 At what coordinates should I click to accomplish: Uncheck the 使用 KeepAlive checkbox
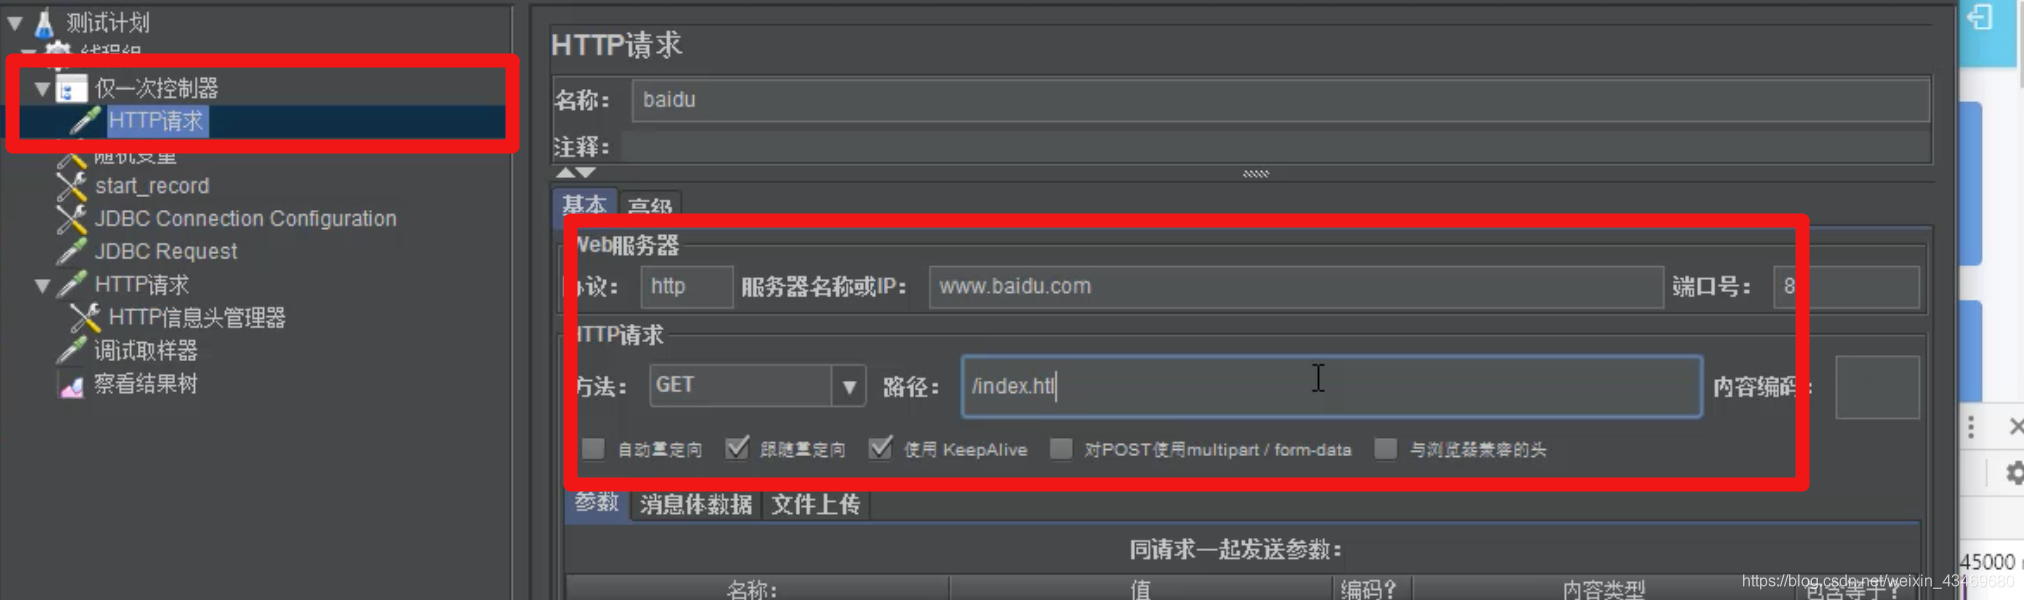(880, 449)
